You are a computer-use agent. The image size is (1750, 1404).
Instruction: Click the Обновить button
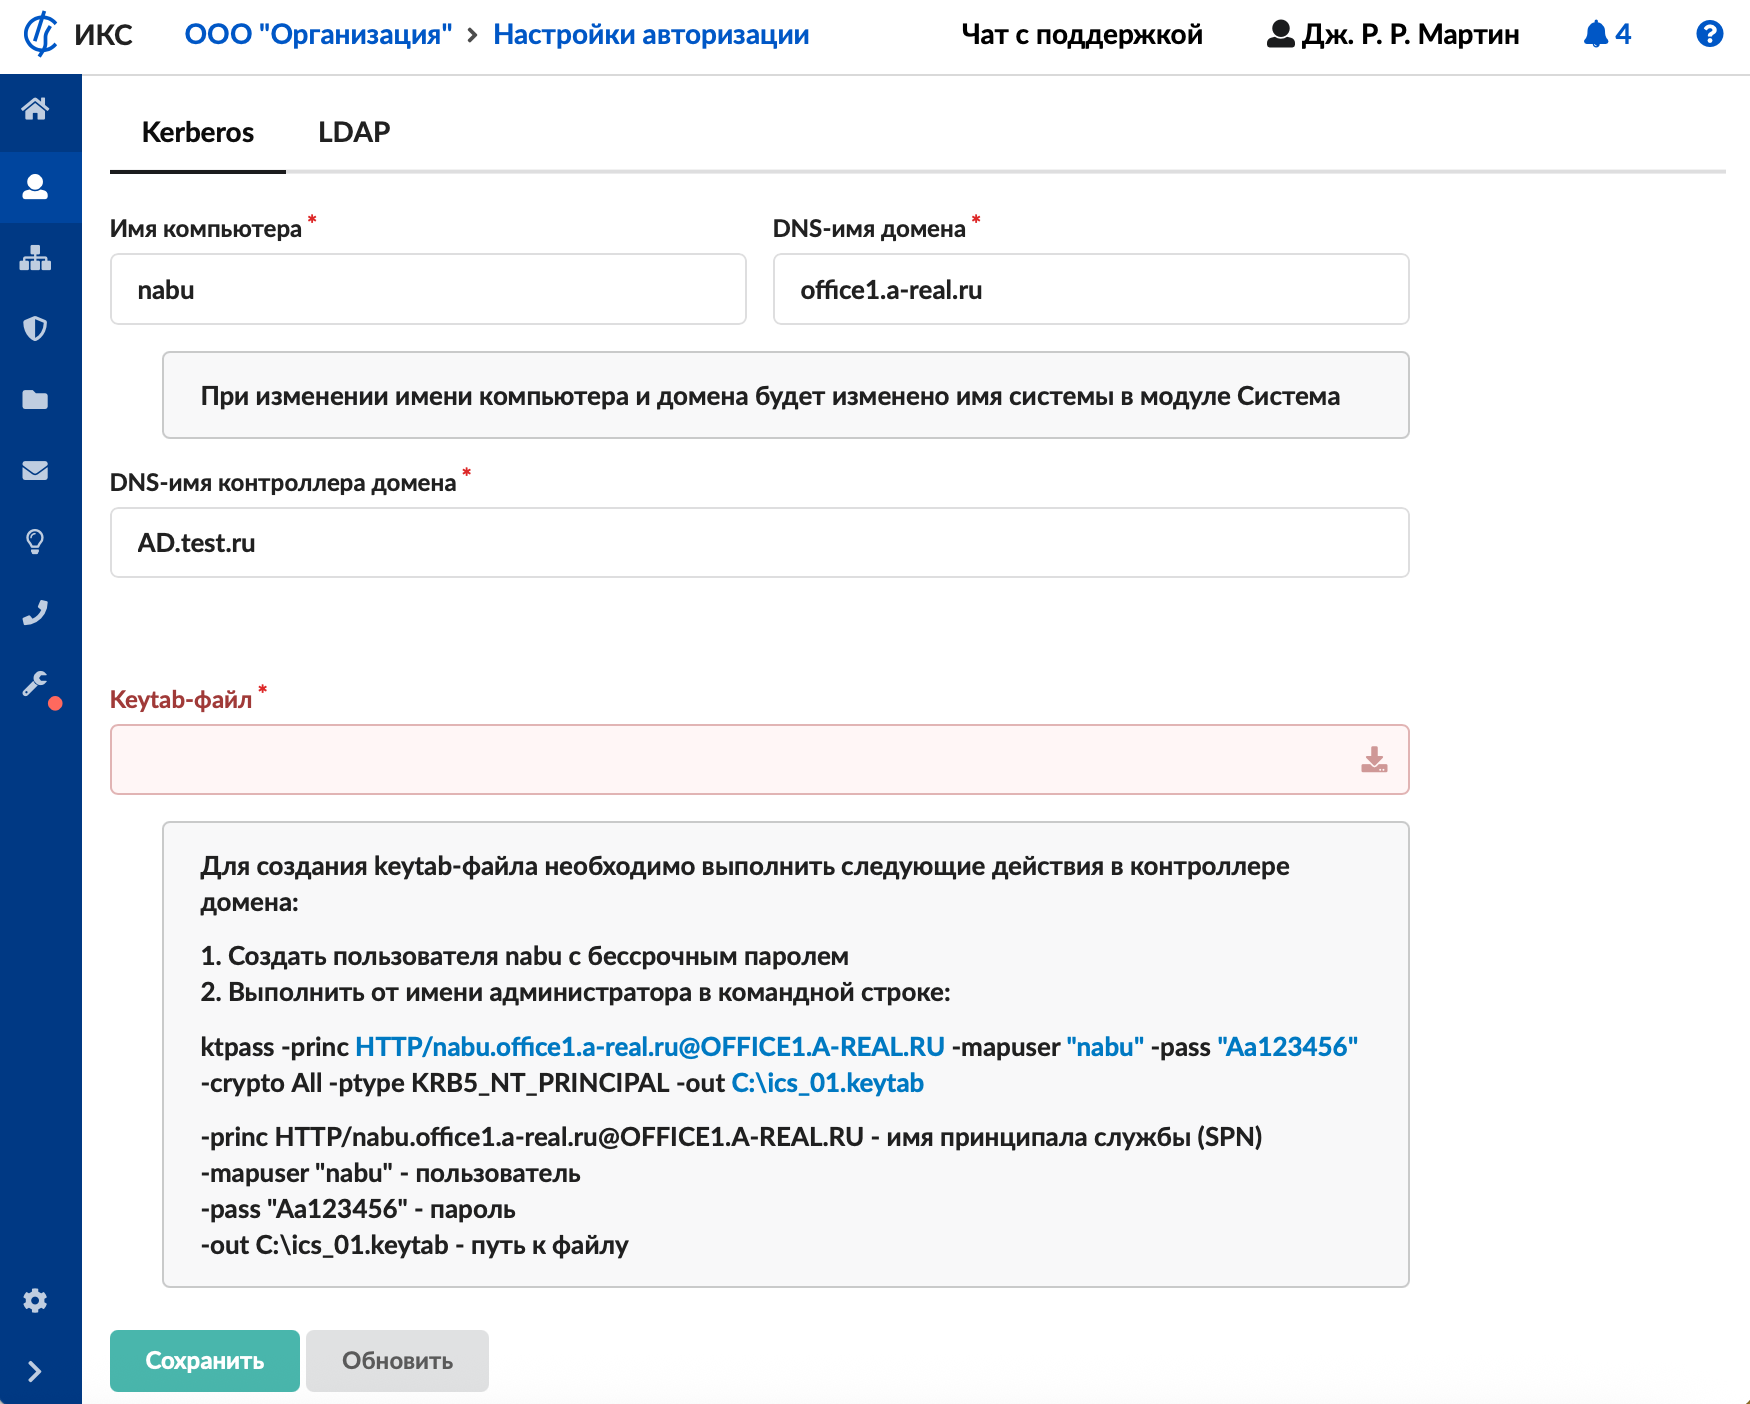(x=397, y=1361)
